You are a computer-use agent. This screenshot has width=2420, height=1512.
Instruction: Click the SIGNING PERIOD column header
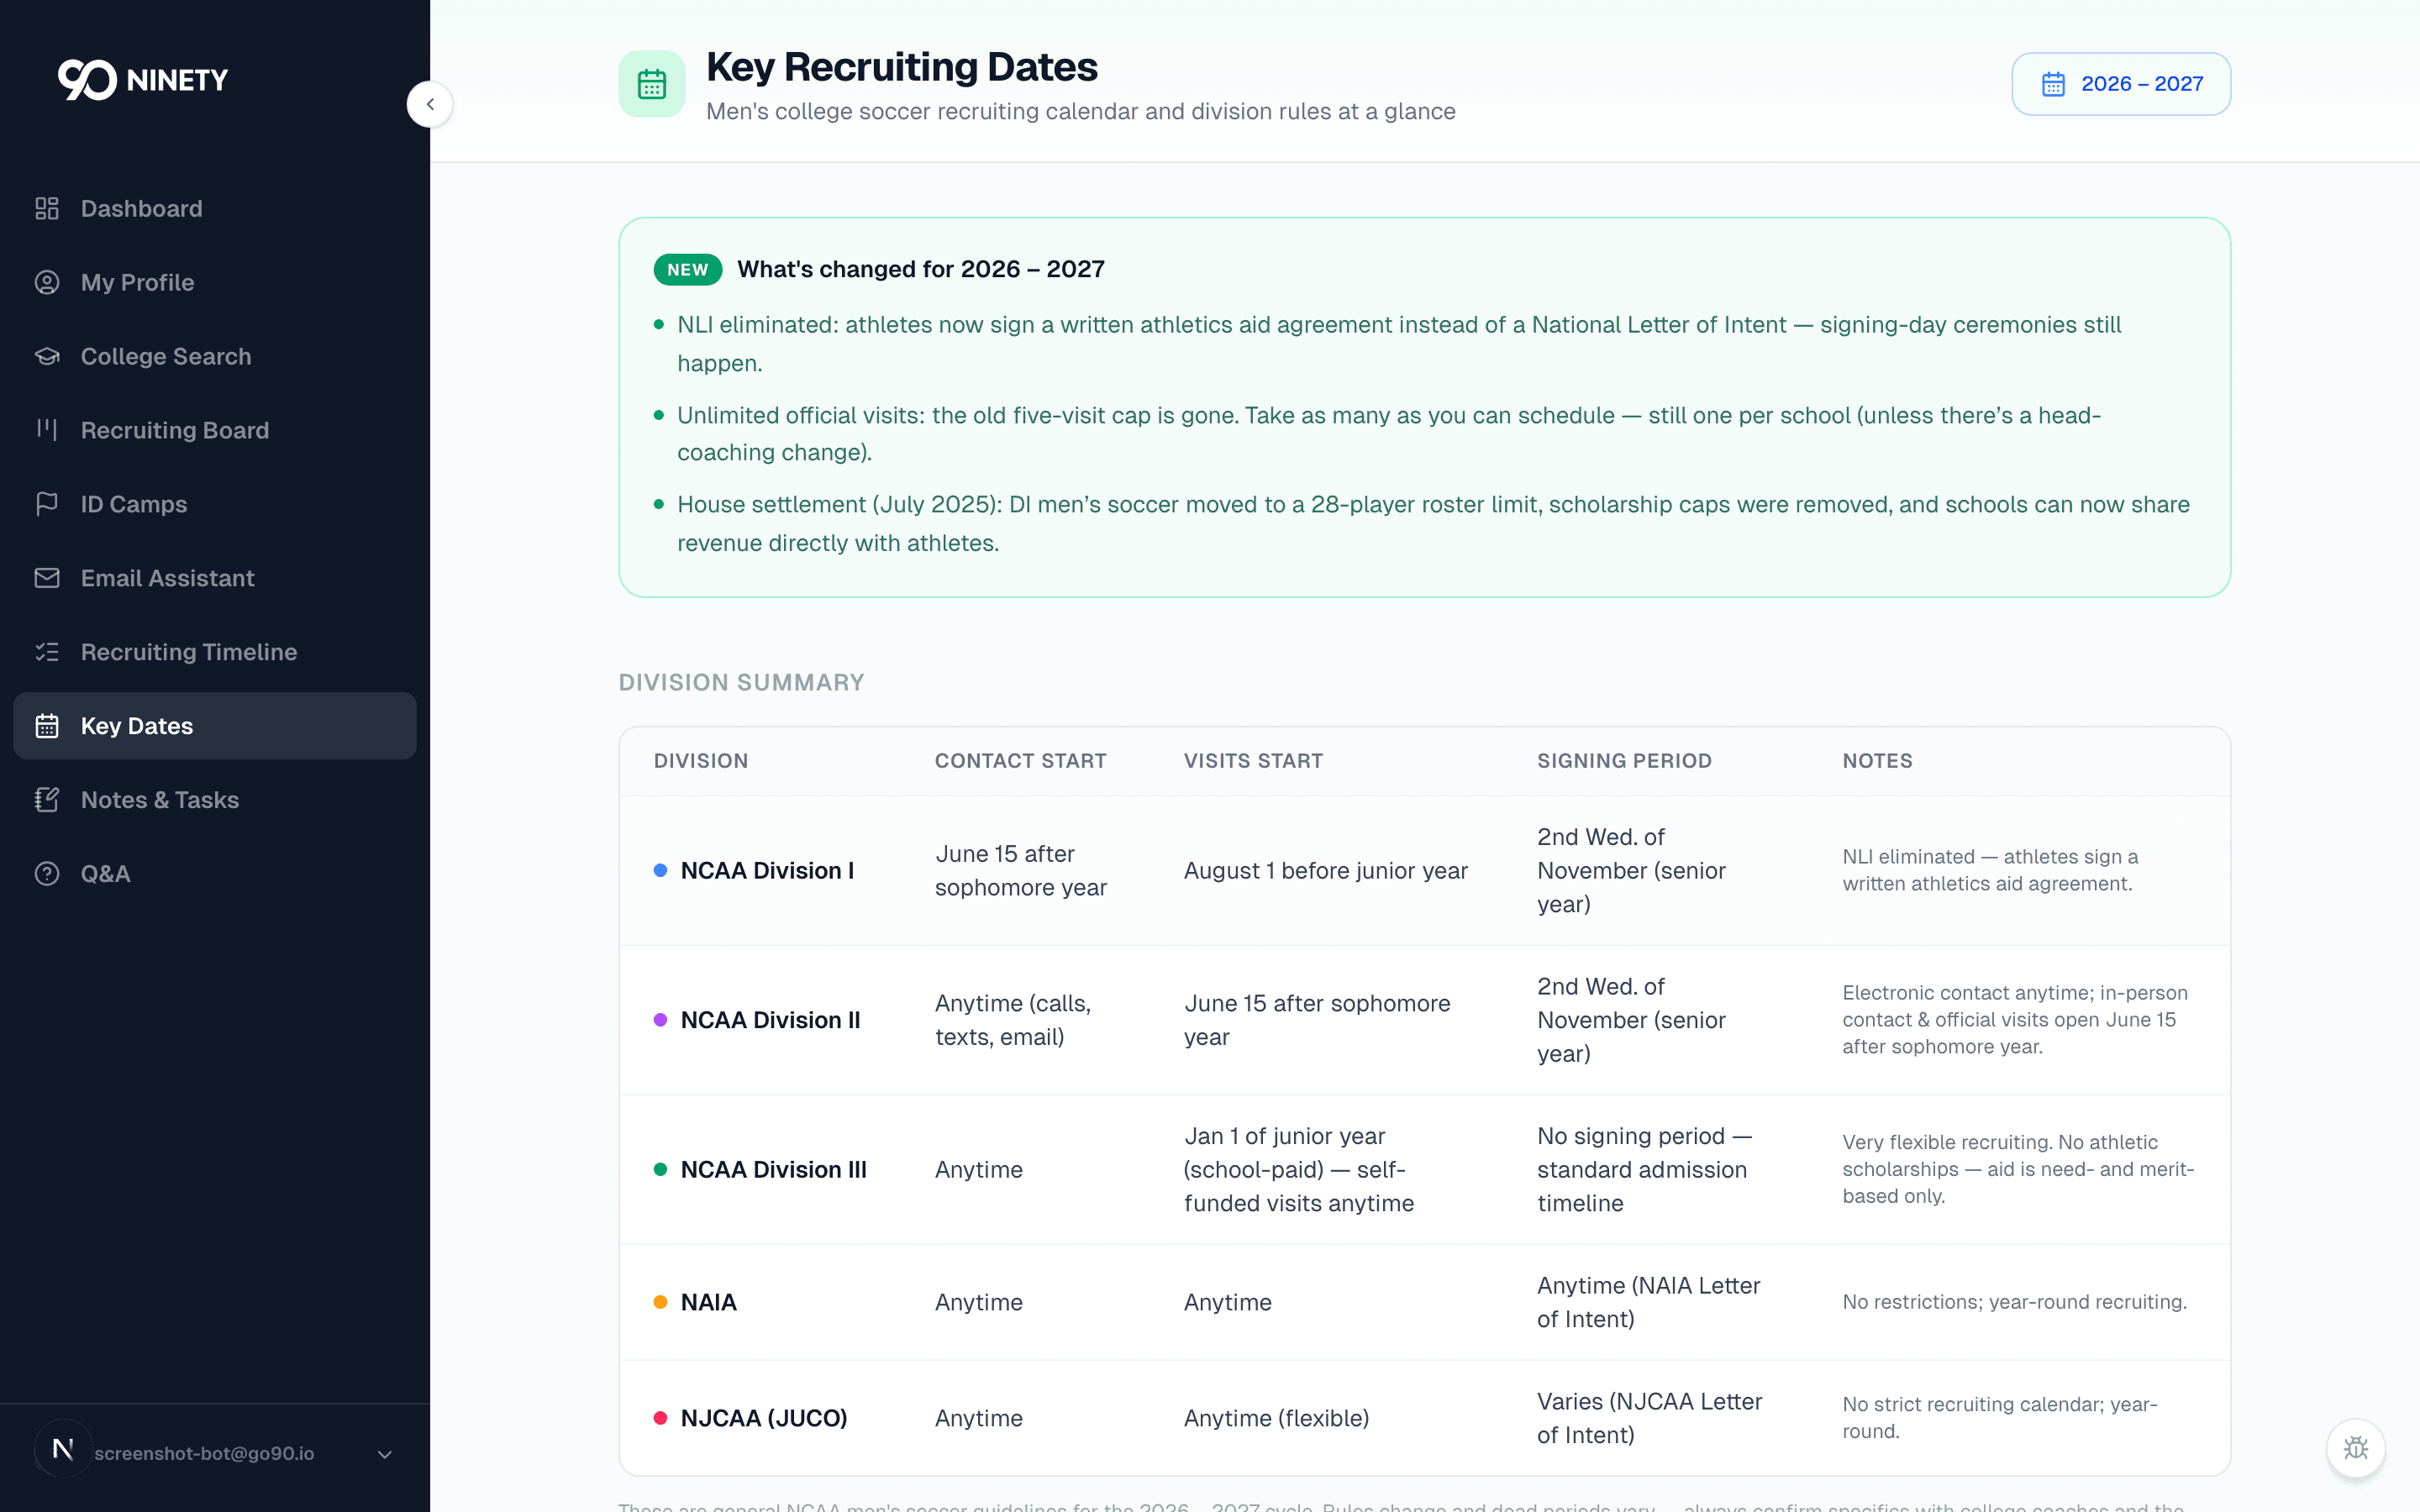[1624, 761]
